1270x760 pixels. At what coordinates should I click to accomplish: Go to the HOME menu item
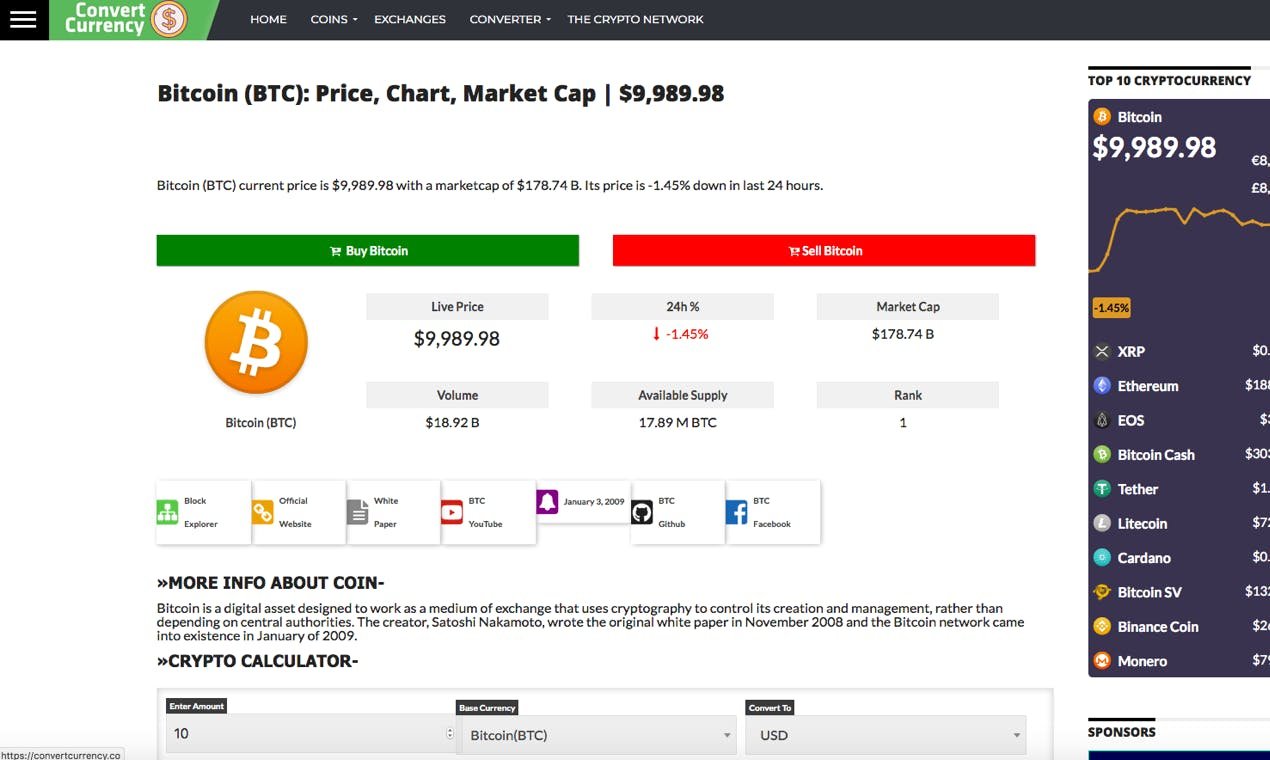tap(268, 19)
